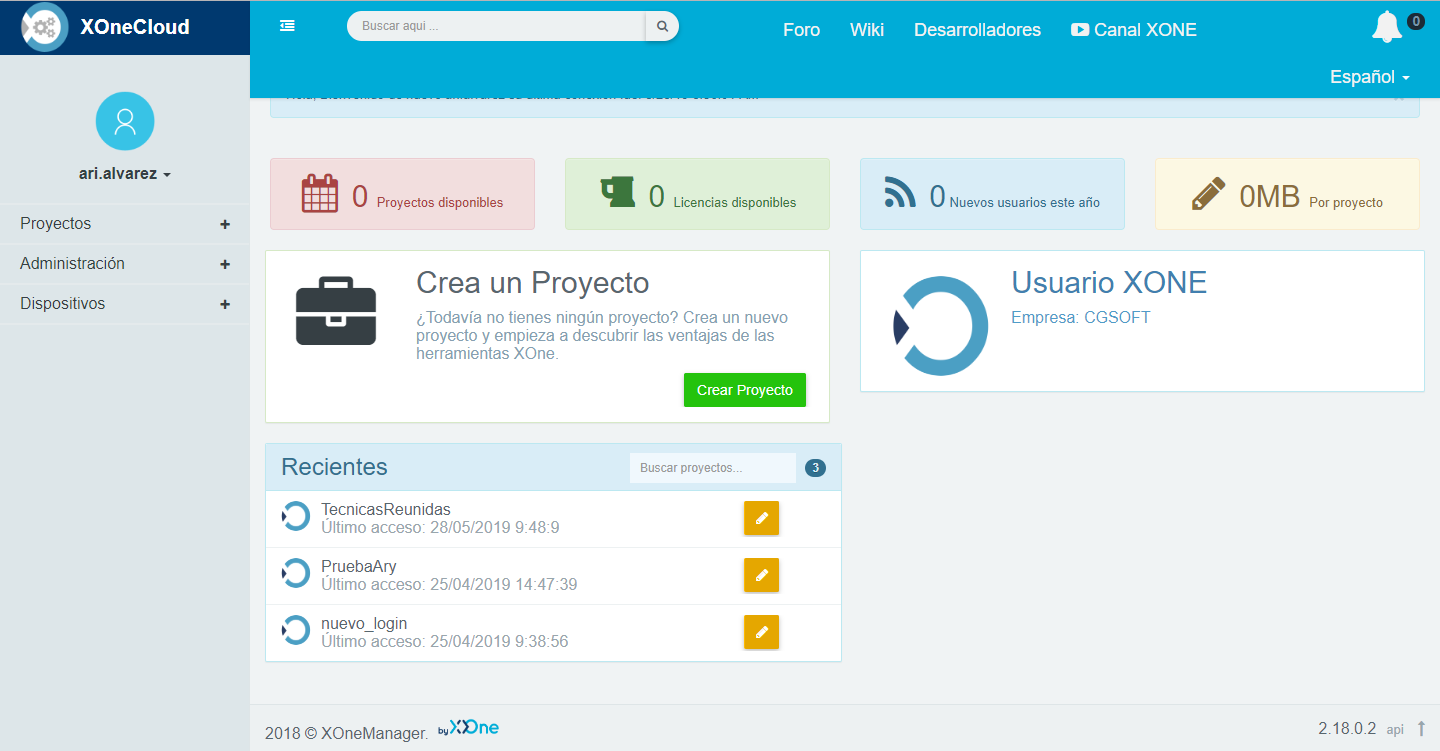Click the search magnifier button
Viewport: 1440px width, 751px height.
662,26
